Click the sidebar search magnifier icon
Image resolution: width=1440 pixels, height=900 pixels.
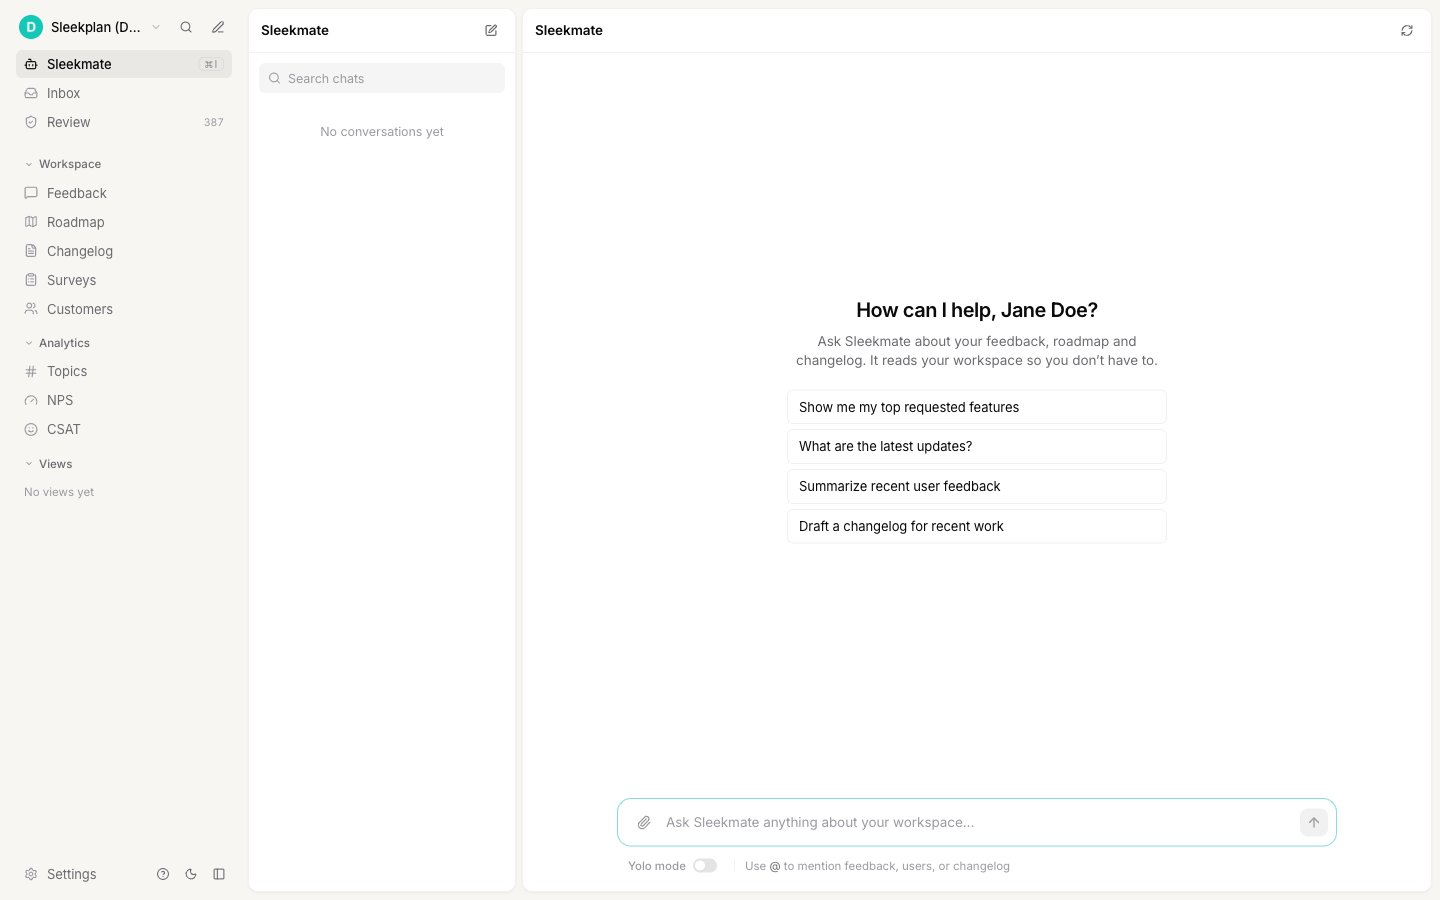186,27
